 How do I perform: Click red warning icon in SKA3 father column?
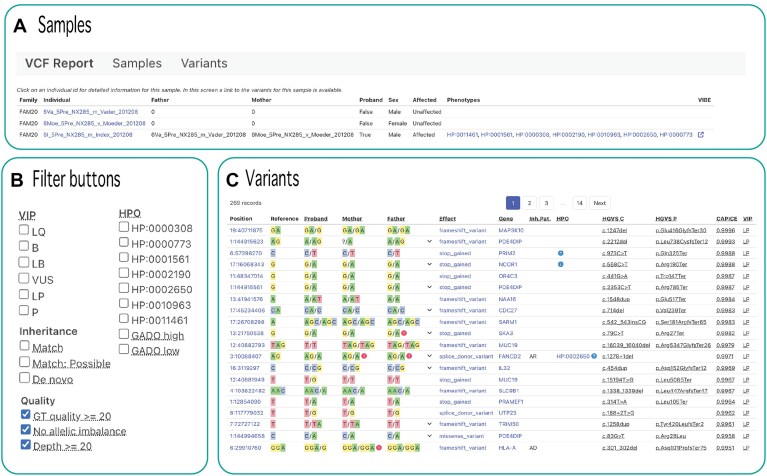(406, 332)
